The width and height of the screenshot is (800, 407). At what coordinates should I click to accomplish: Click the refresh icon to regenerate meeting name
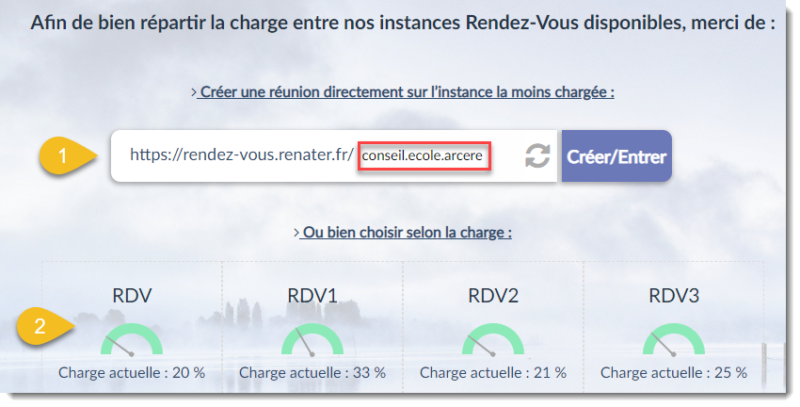point(538,156)
